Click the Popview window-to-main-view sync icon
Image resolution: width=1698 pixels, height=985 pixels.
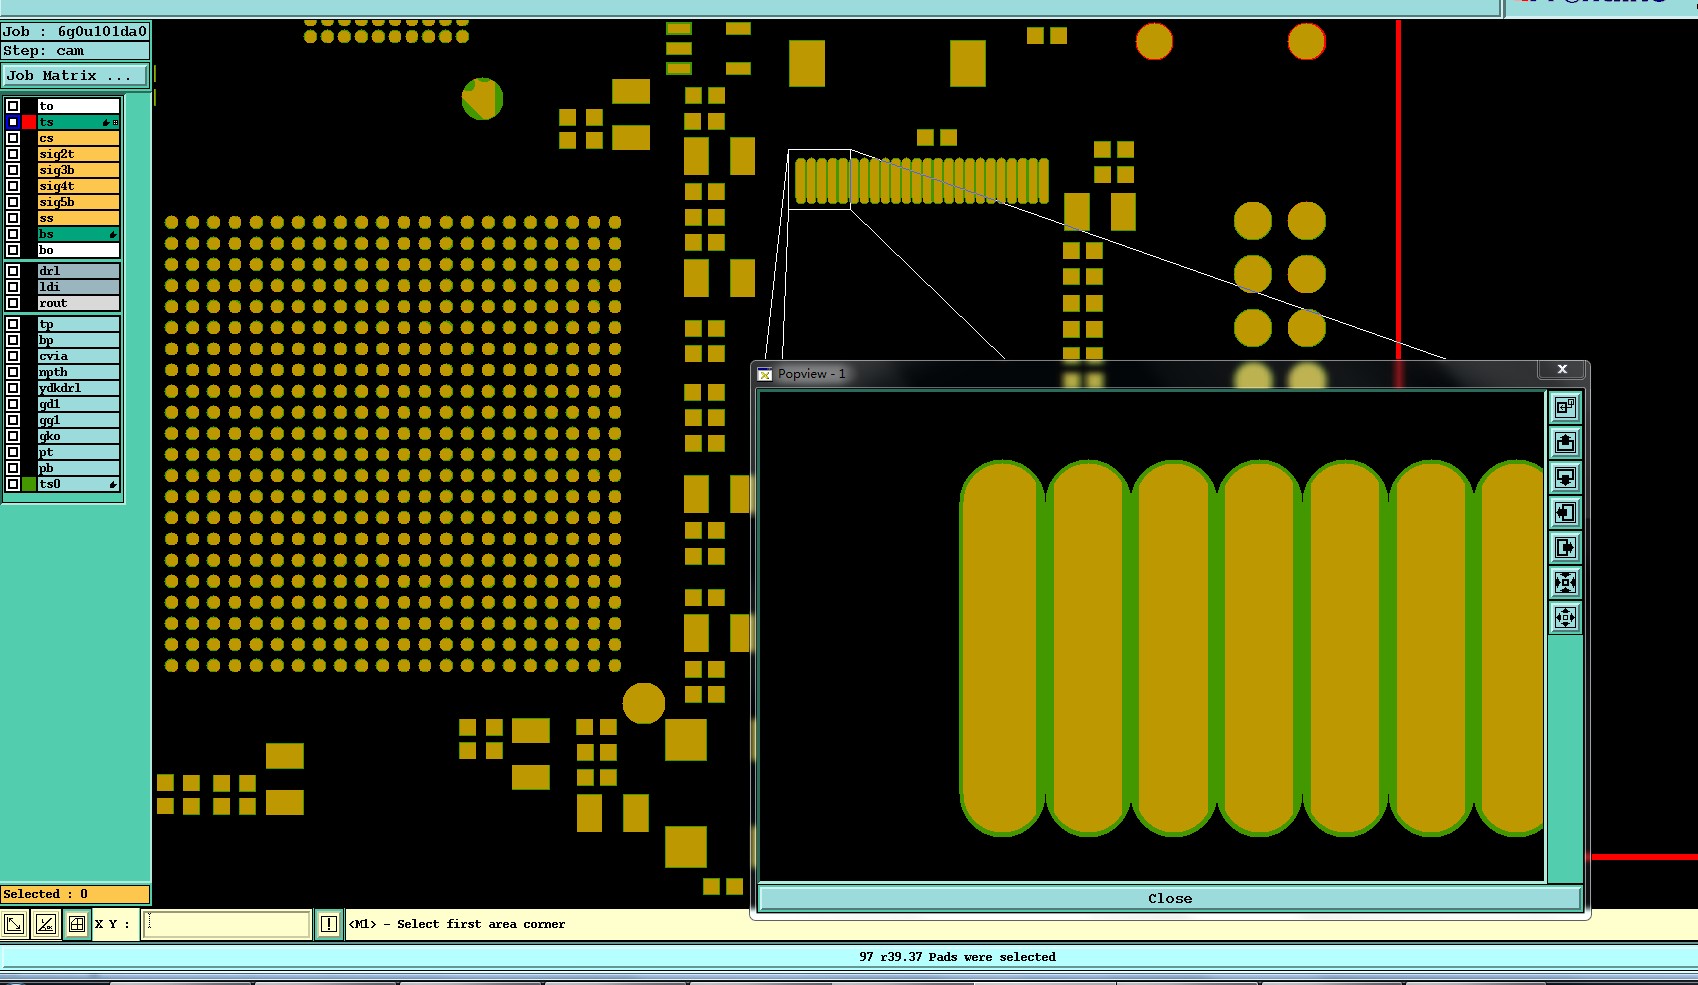1565,407
